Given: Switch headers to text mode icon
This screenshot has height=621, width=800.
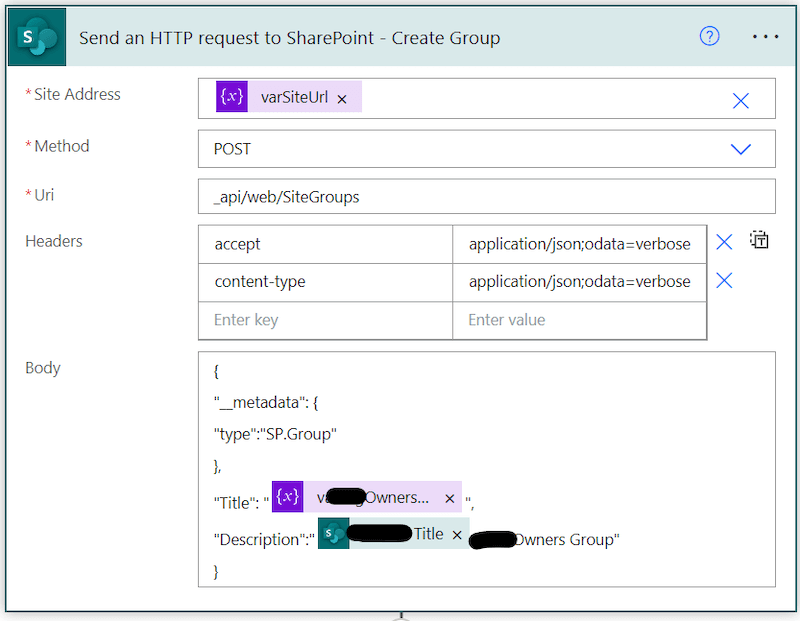Looking at the screenshot, I should click(759, 239).
